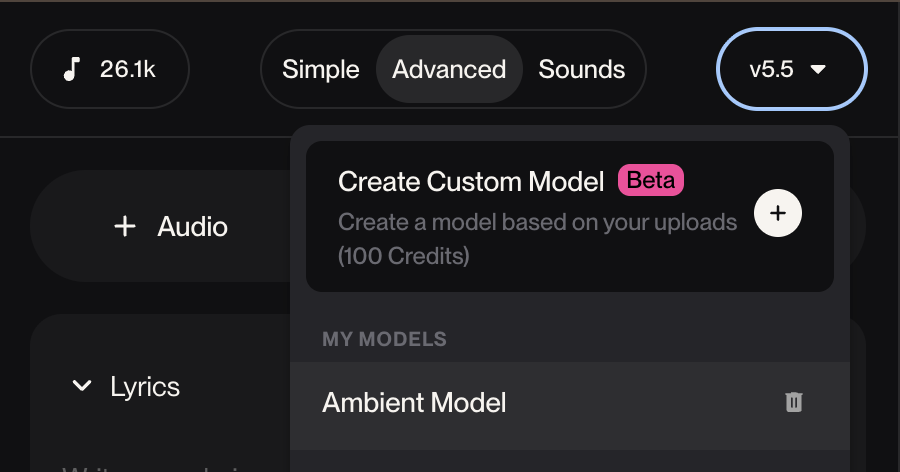Viewport: 900px width, 472px height.
Task: Switch to Simple mode
Action: click(x=320, y=70)
